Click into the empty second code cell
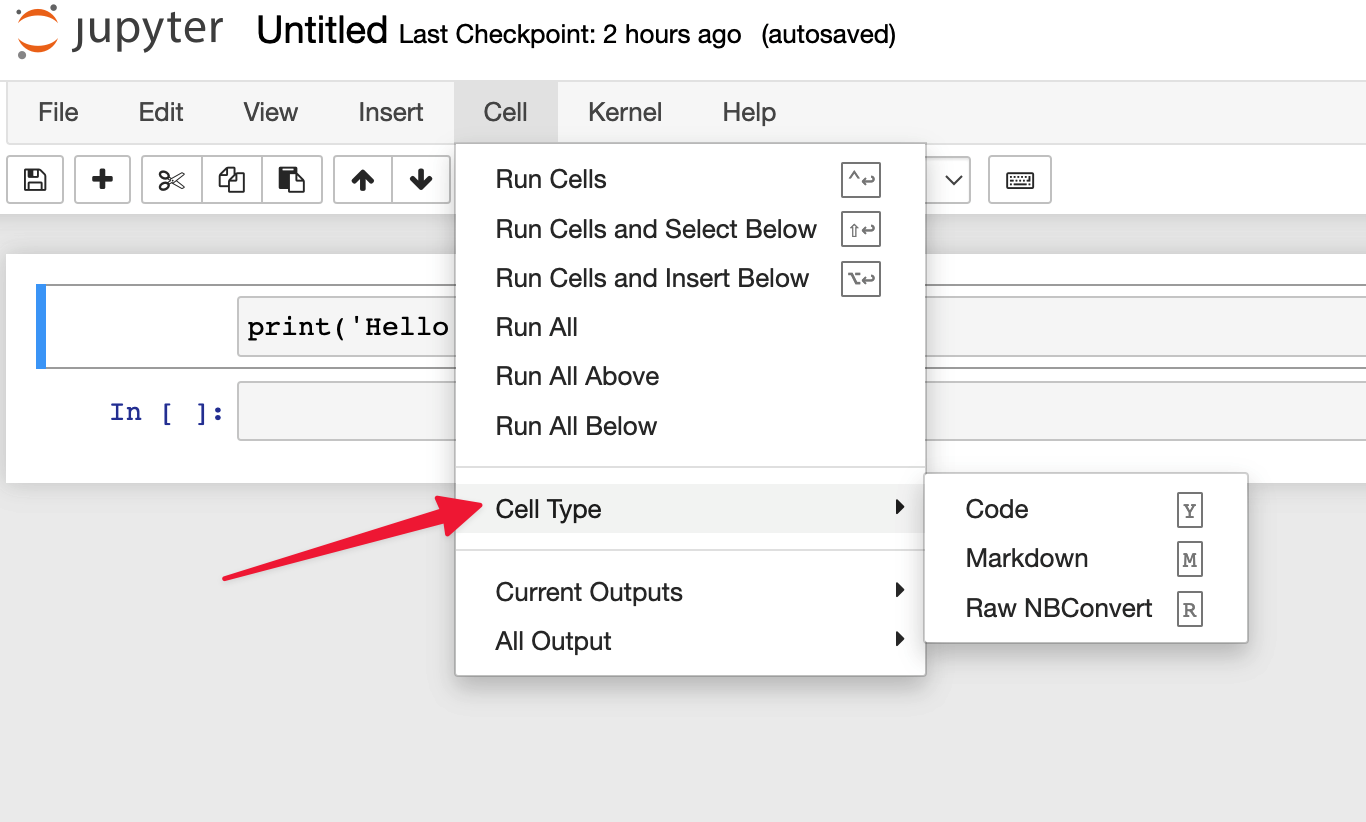1366x822 pixels. coord(346,411)
